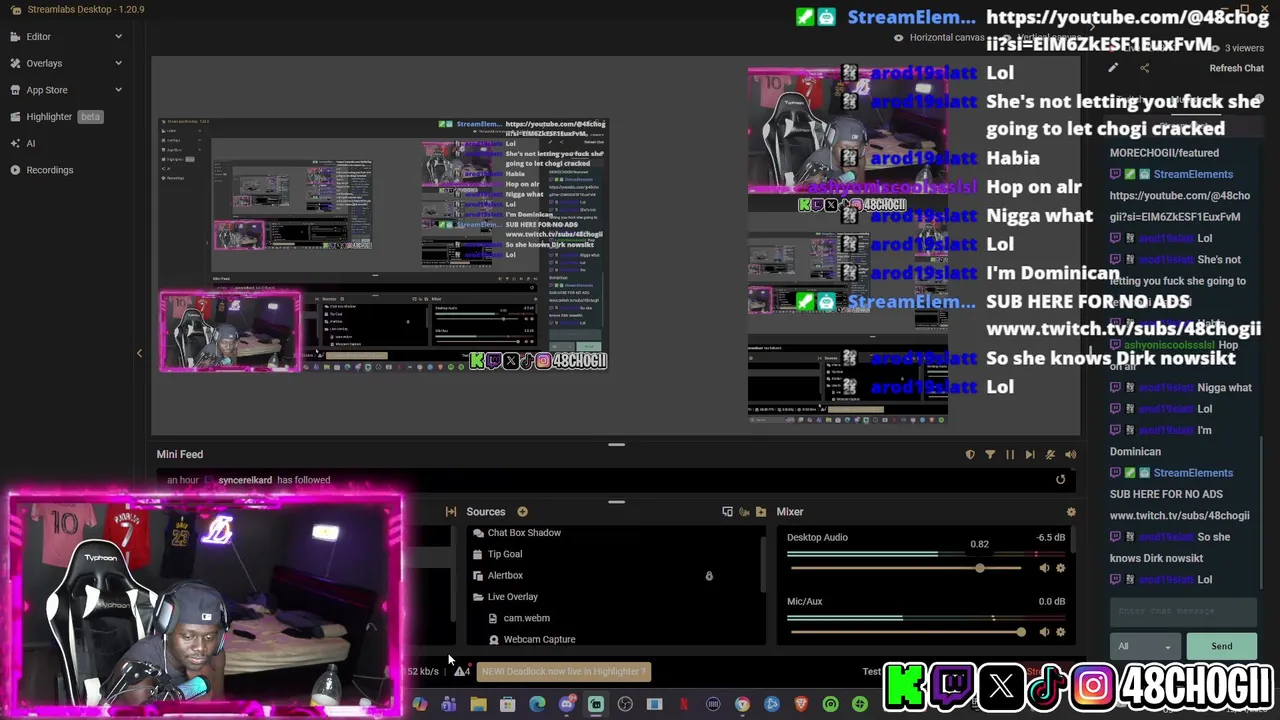The width and height of the screenshot is (1280, 720).
Task: Open Microsoft Edge from the taskbar
Action: pos(537,705)
